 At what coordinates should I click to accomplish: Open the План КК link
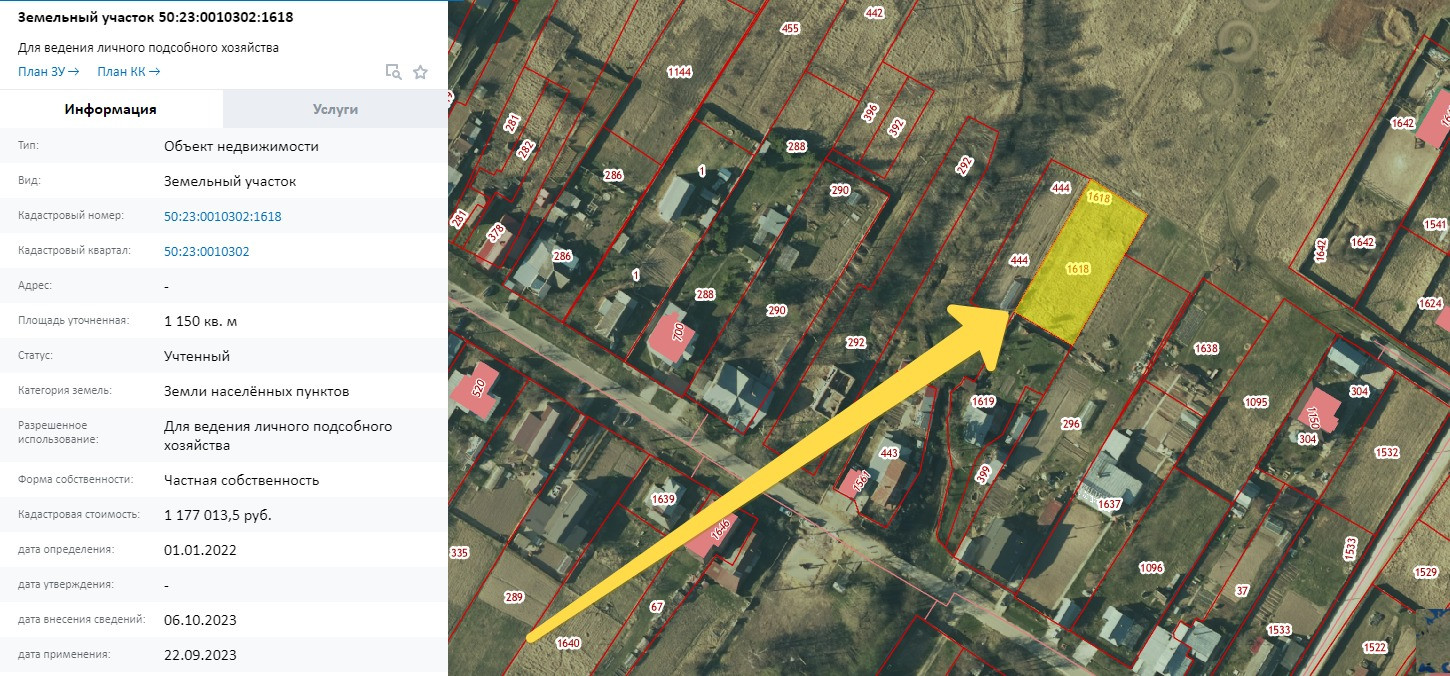[128, 71]
